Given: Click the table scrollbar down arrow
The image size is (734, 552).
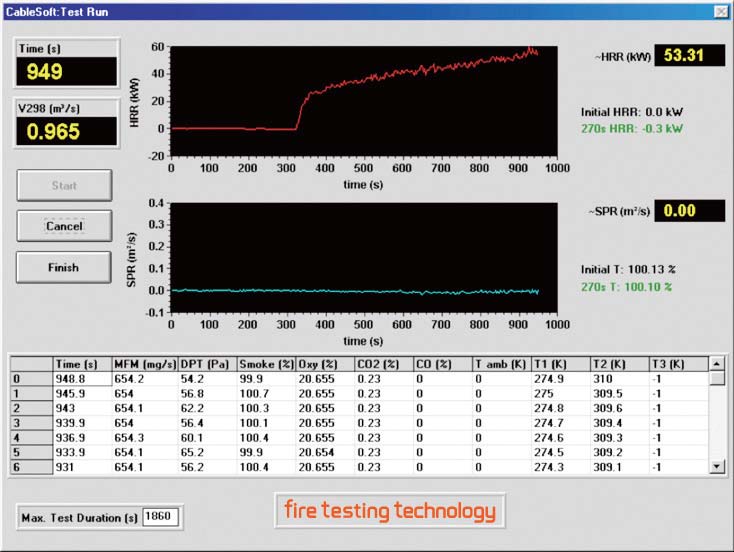Looking at the screenshot, I should point(716,466).
